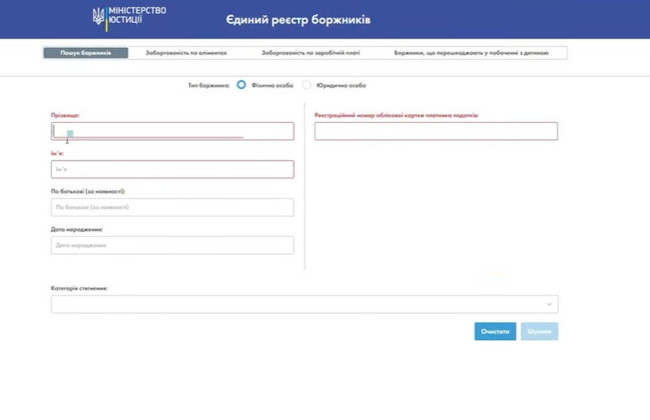Click the Ministry of Justice logo
The width and height of the screenshot is (650, 420).
(x=129, y=18)
